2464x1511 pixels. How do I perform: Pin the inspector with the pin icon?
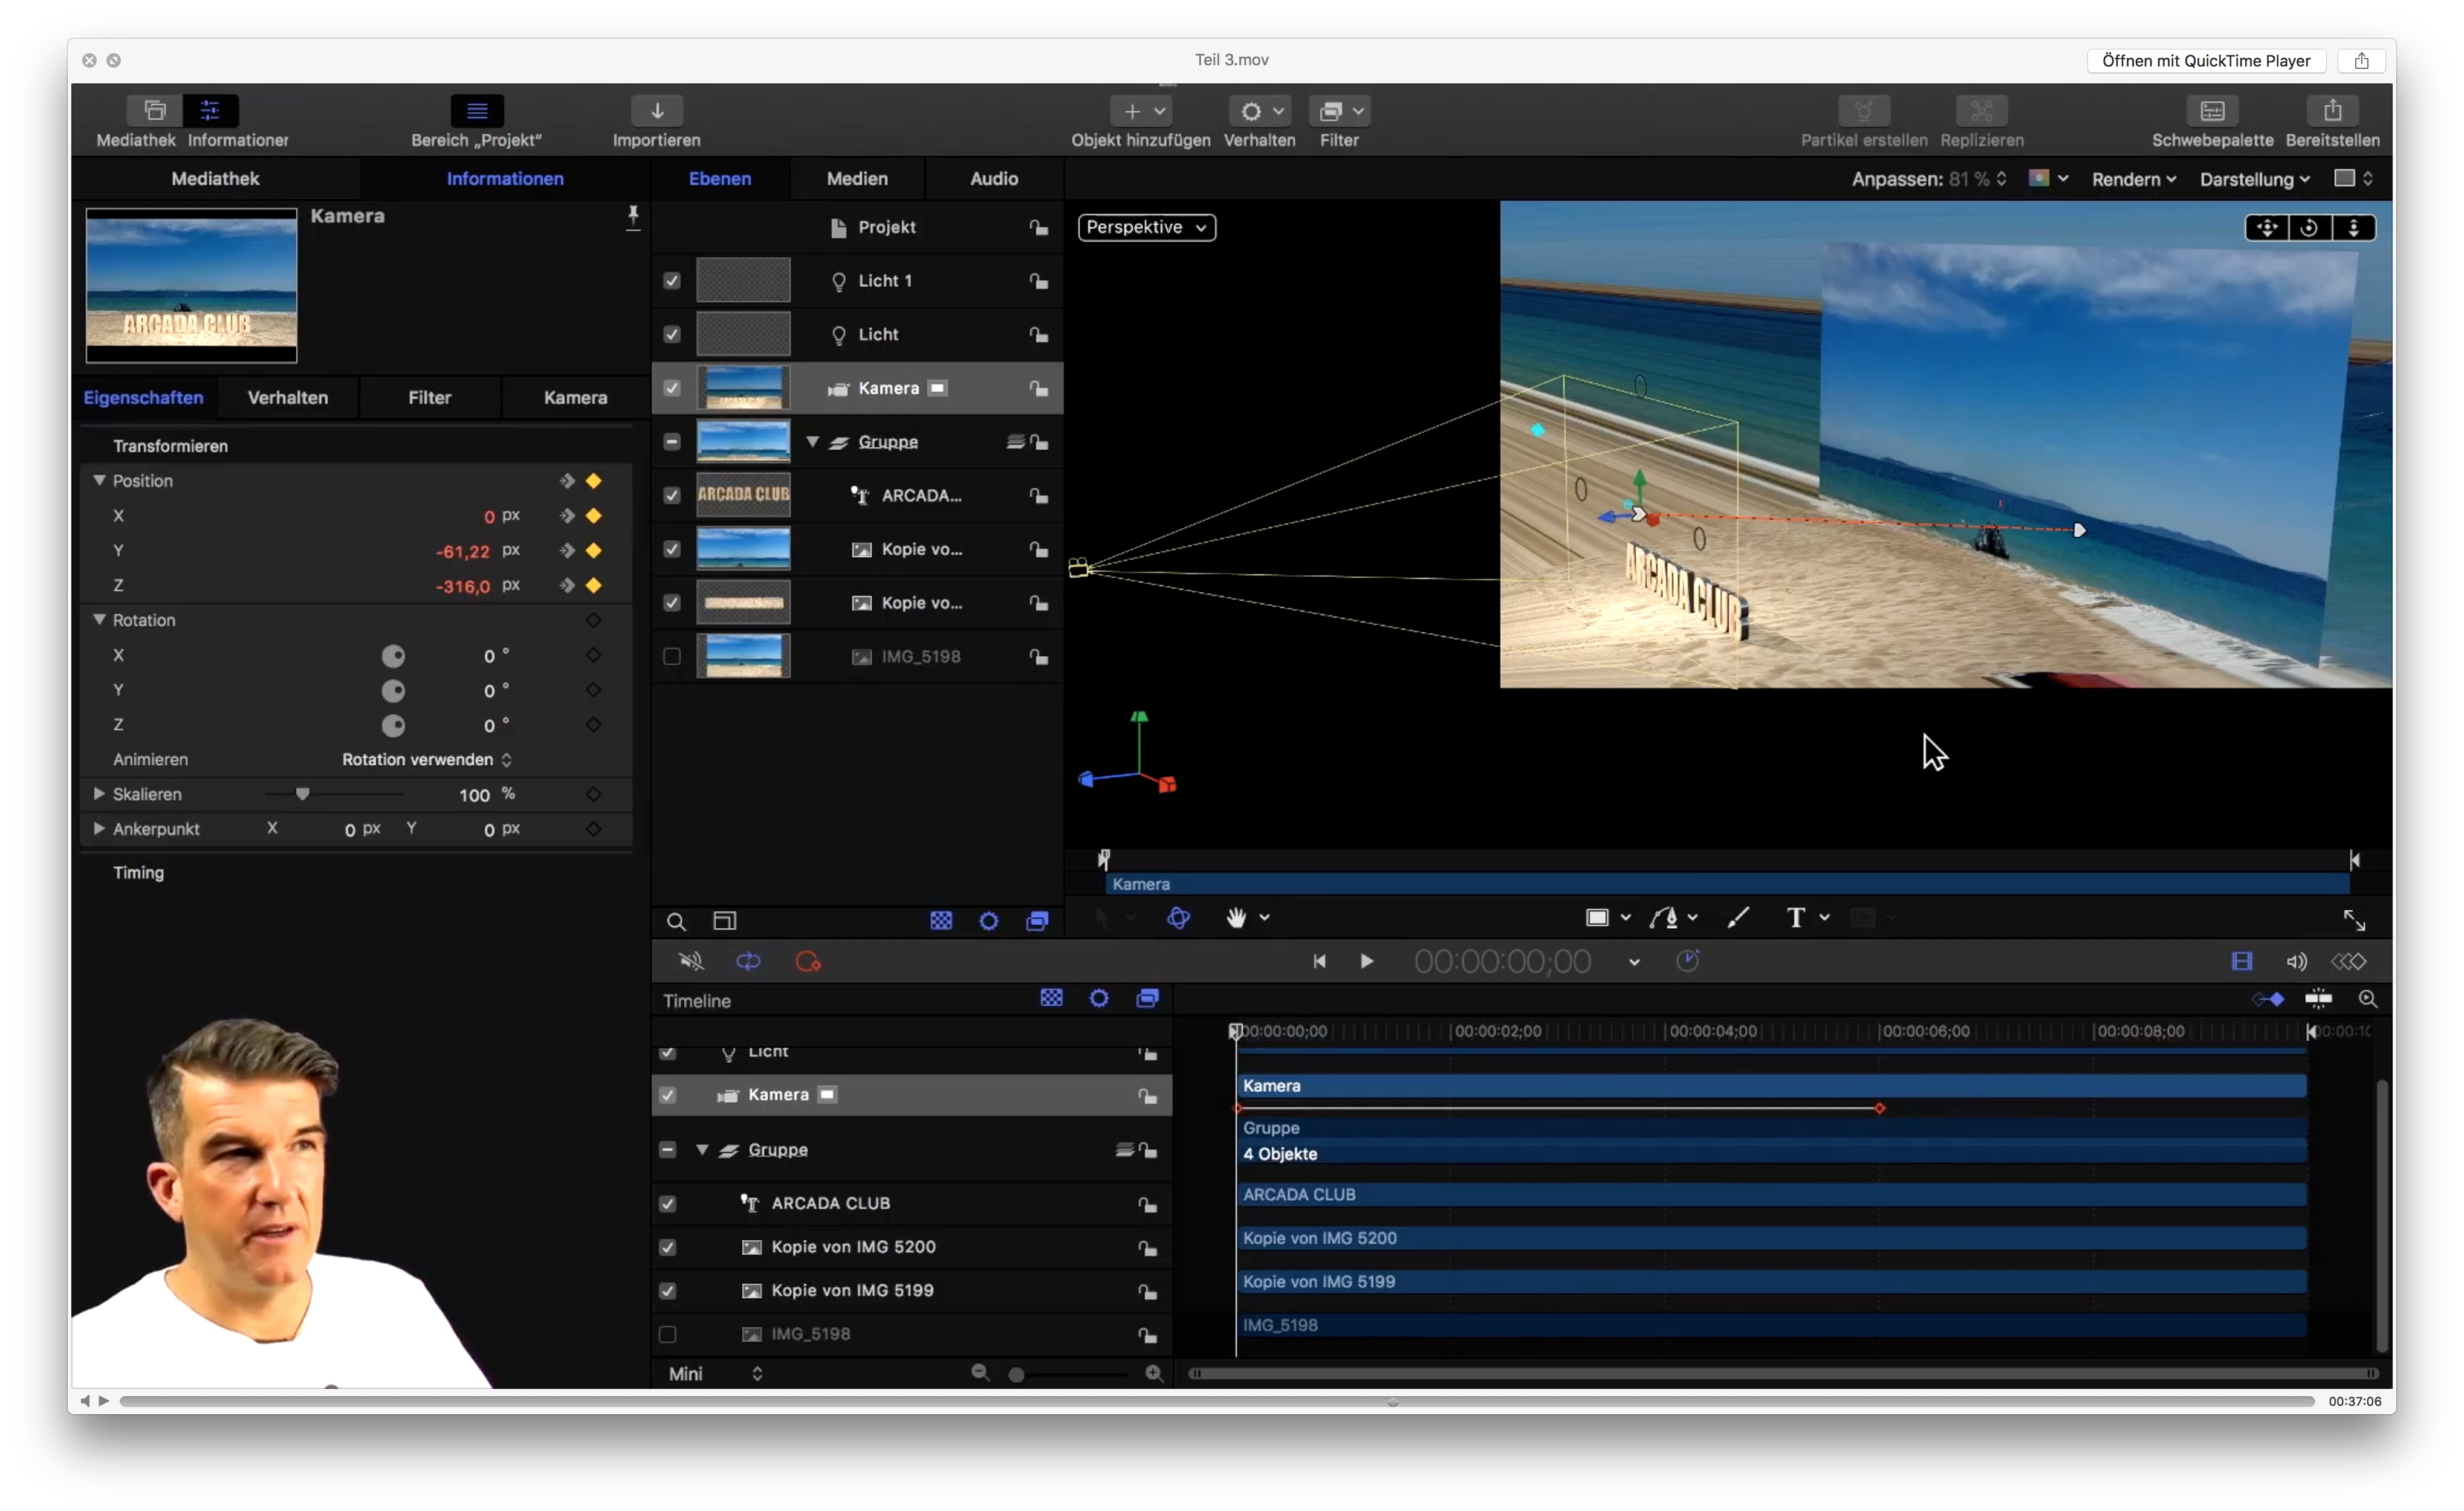(632, 217)
